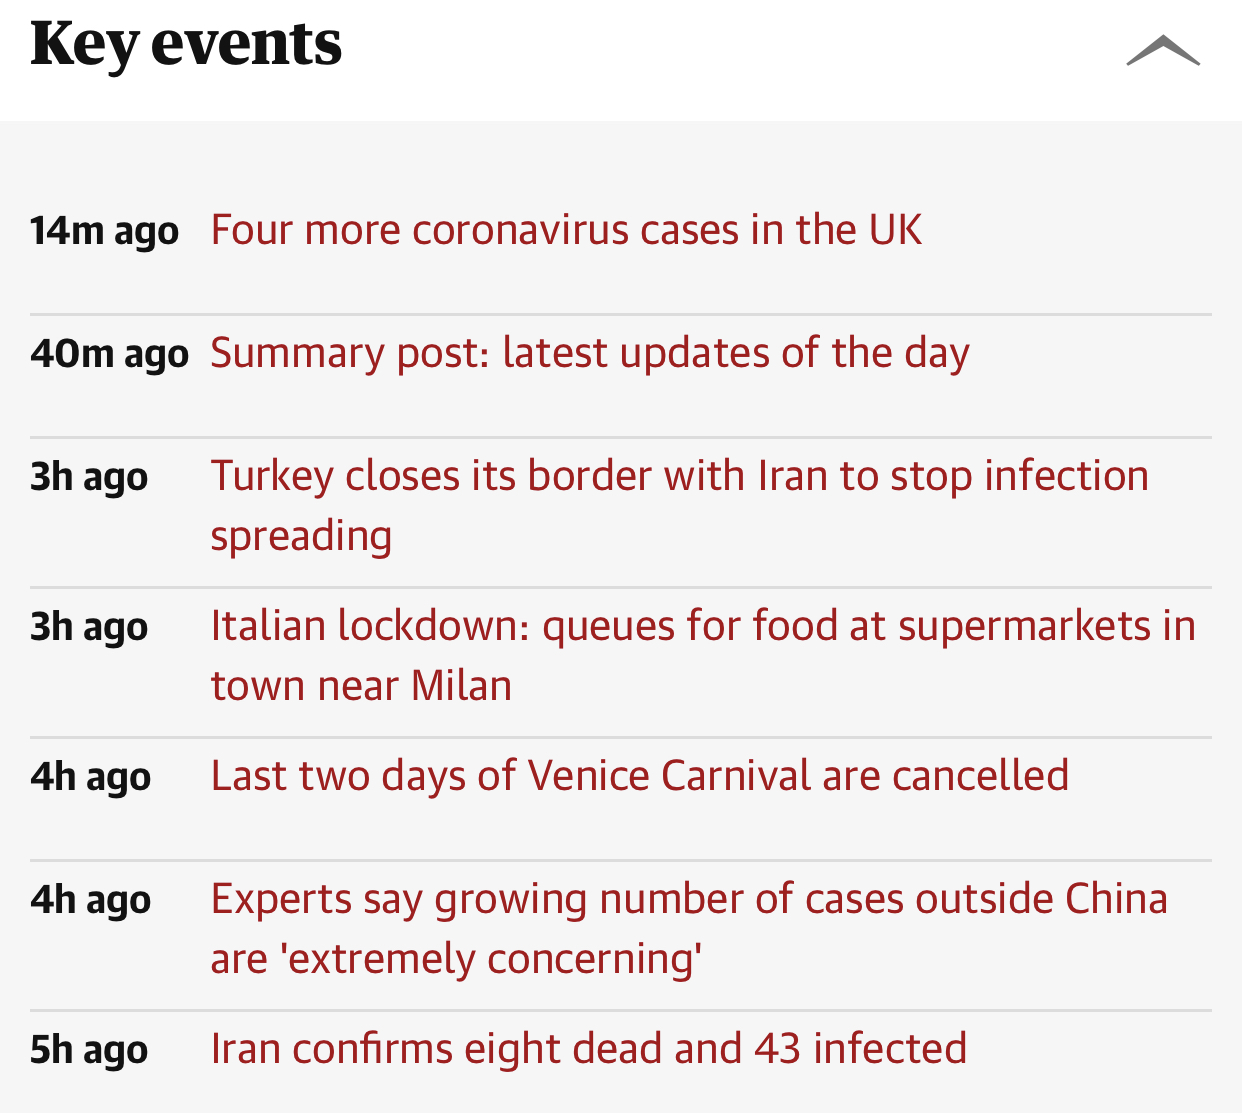1242x1113 pixels.
Task: Open Turkey closes its border with Iran story
Action: (x=679, y=477)
